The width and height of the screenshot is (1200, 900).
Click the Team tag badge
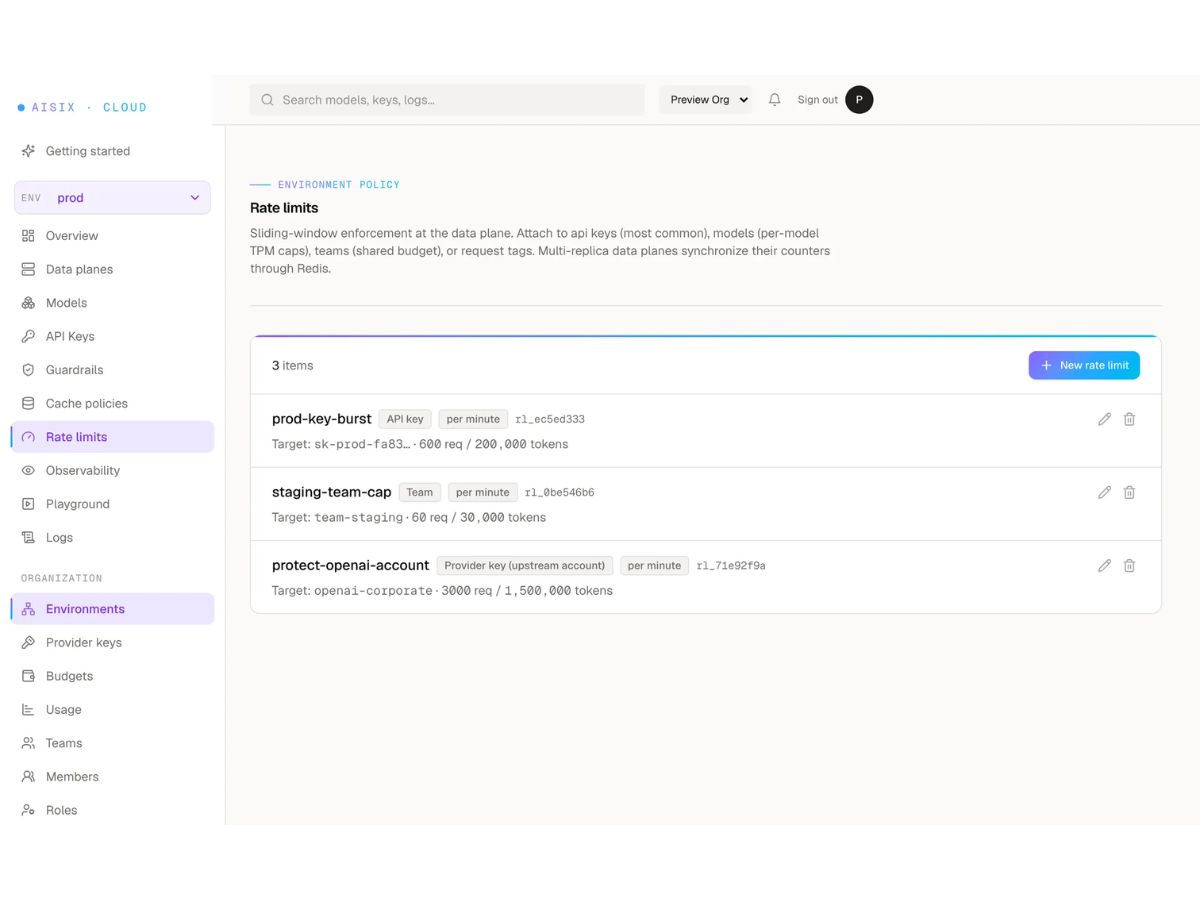tap(420, 492)
